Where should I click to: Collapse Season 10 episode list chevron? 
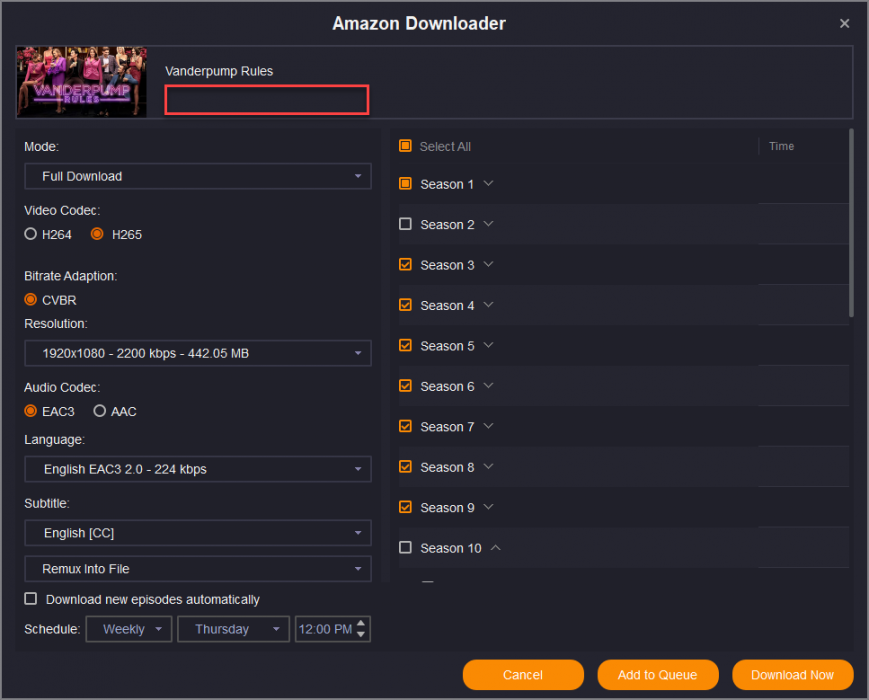pos(495,548)
